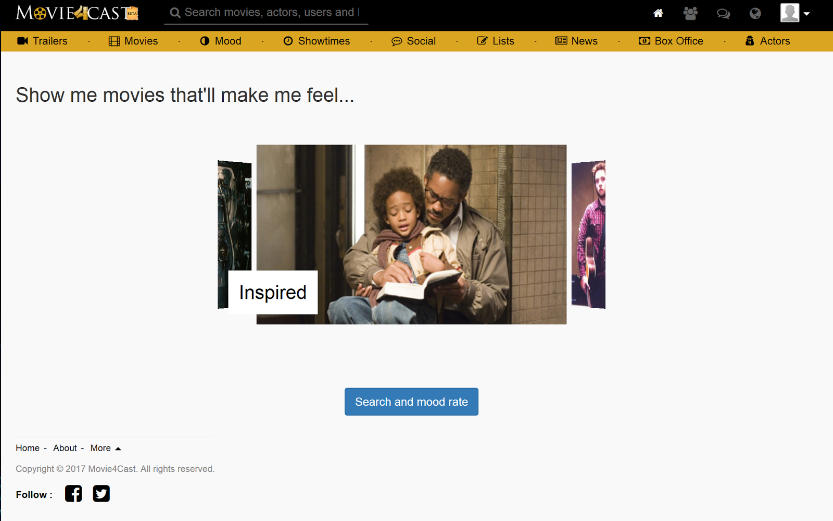Open the Actors menu item
The image size is (833, 521).
coord(767,41)
